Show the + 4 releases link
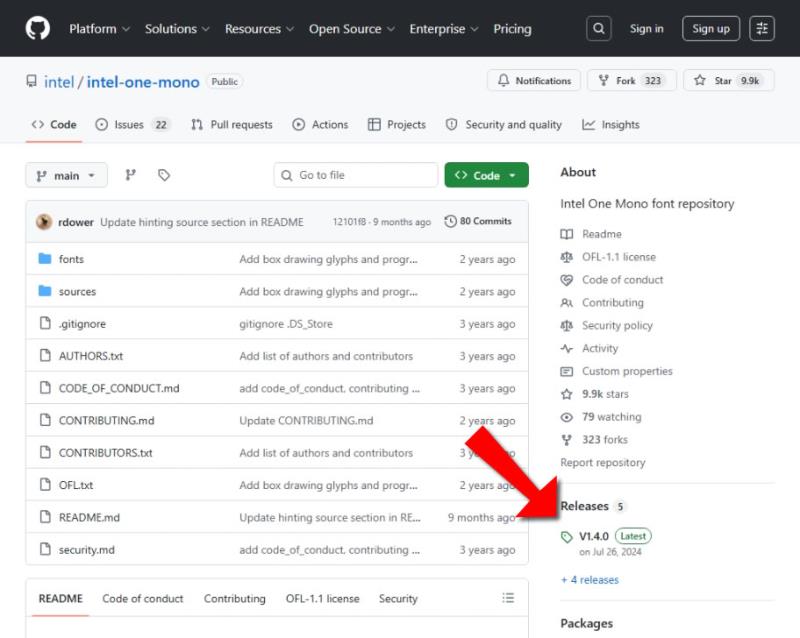Viewport: 800px width, 638px height. pos(590,580)
